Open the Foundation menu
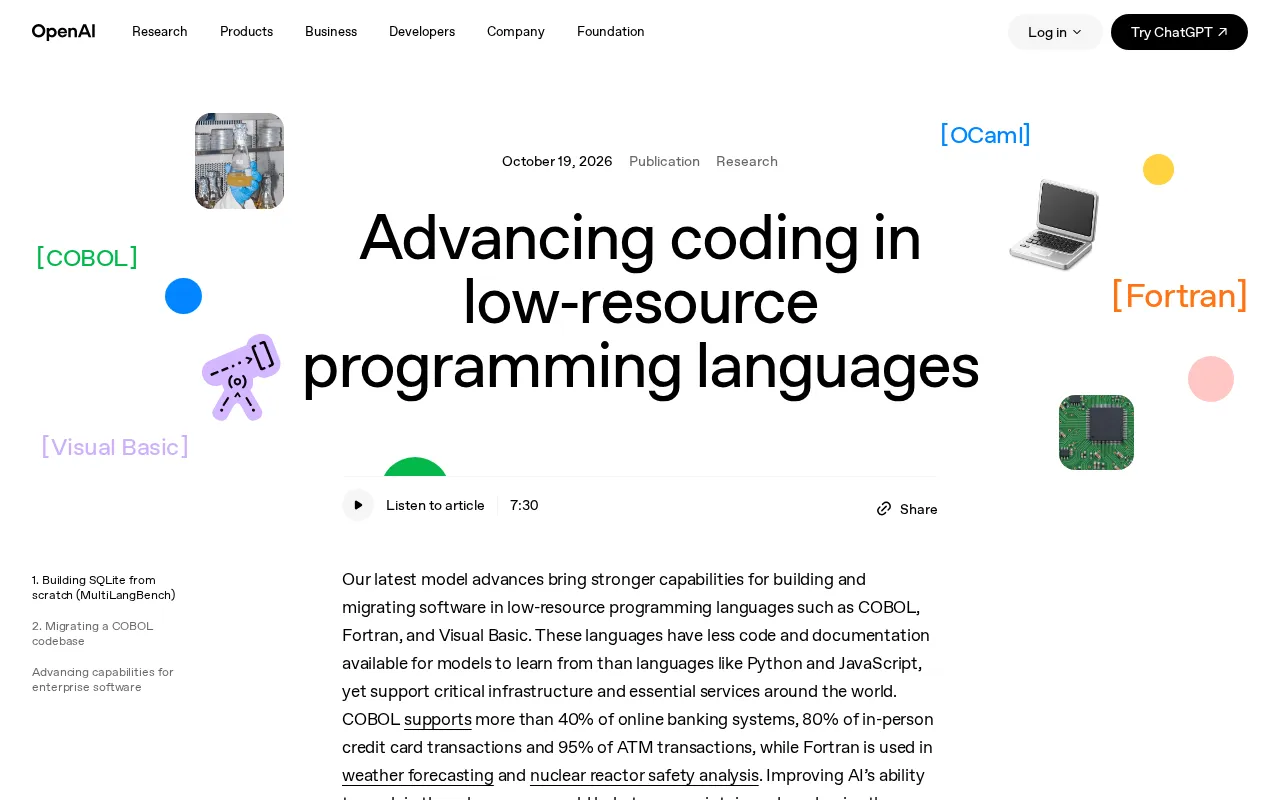The height and width of the screenshot is (800, 1280). click(611, 32)
